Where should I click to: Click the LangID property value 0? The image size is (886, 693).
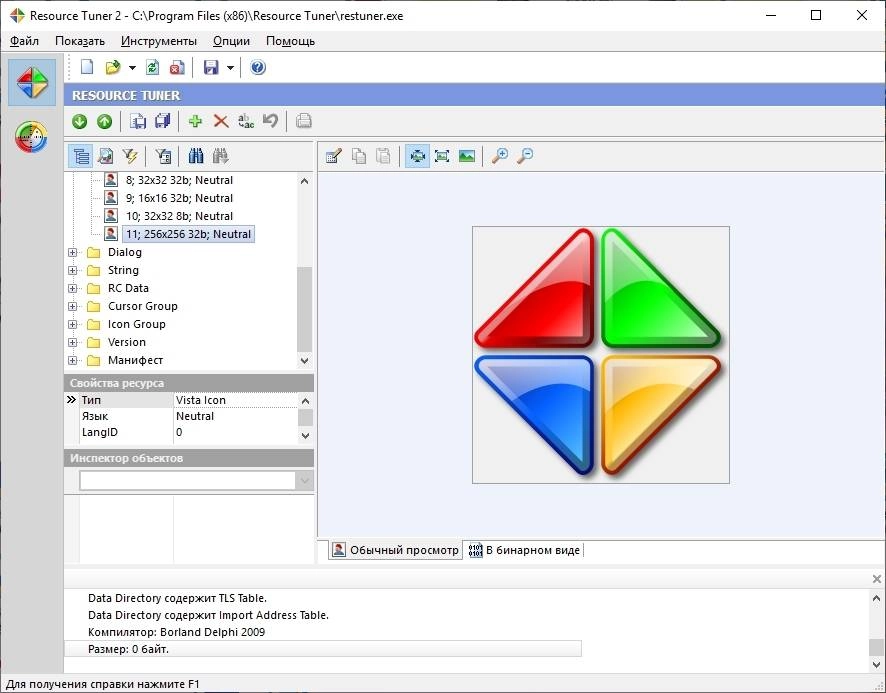pos(179,432)
